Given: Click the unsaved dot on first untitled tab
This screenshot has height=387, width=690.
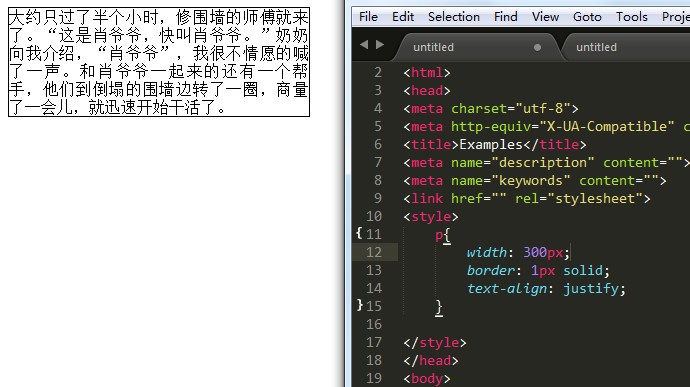Looking at the screenshot, I should click(x=537, y=48).
